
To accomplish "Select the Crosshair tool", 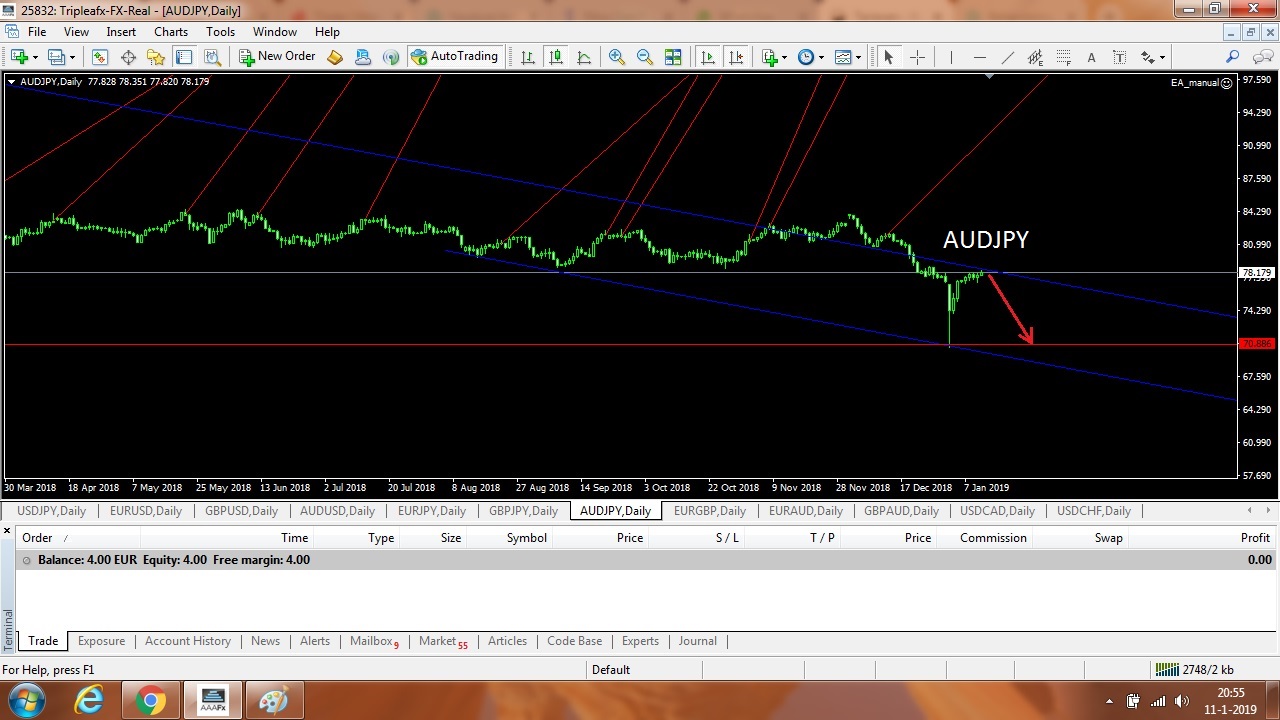I will (917, 57).
